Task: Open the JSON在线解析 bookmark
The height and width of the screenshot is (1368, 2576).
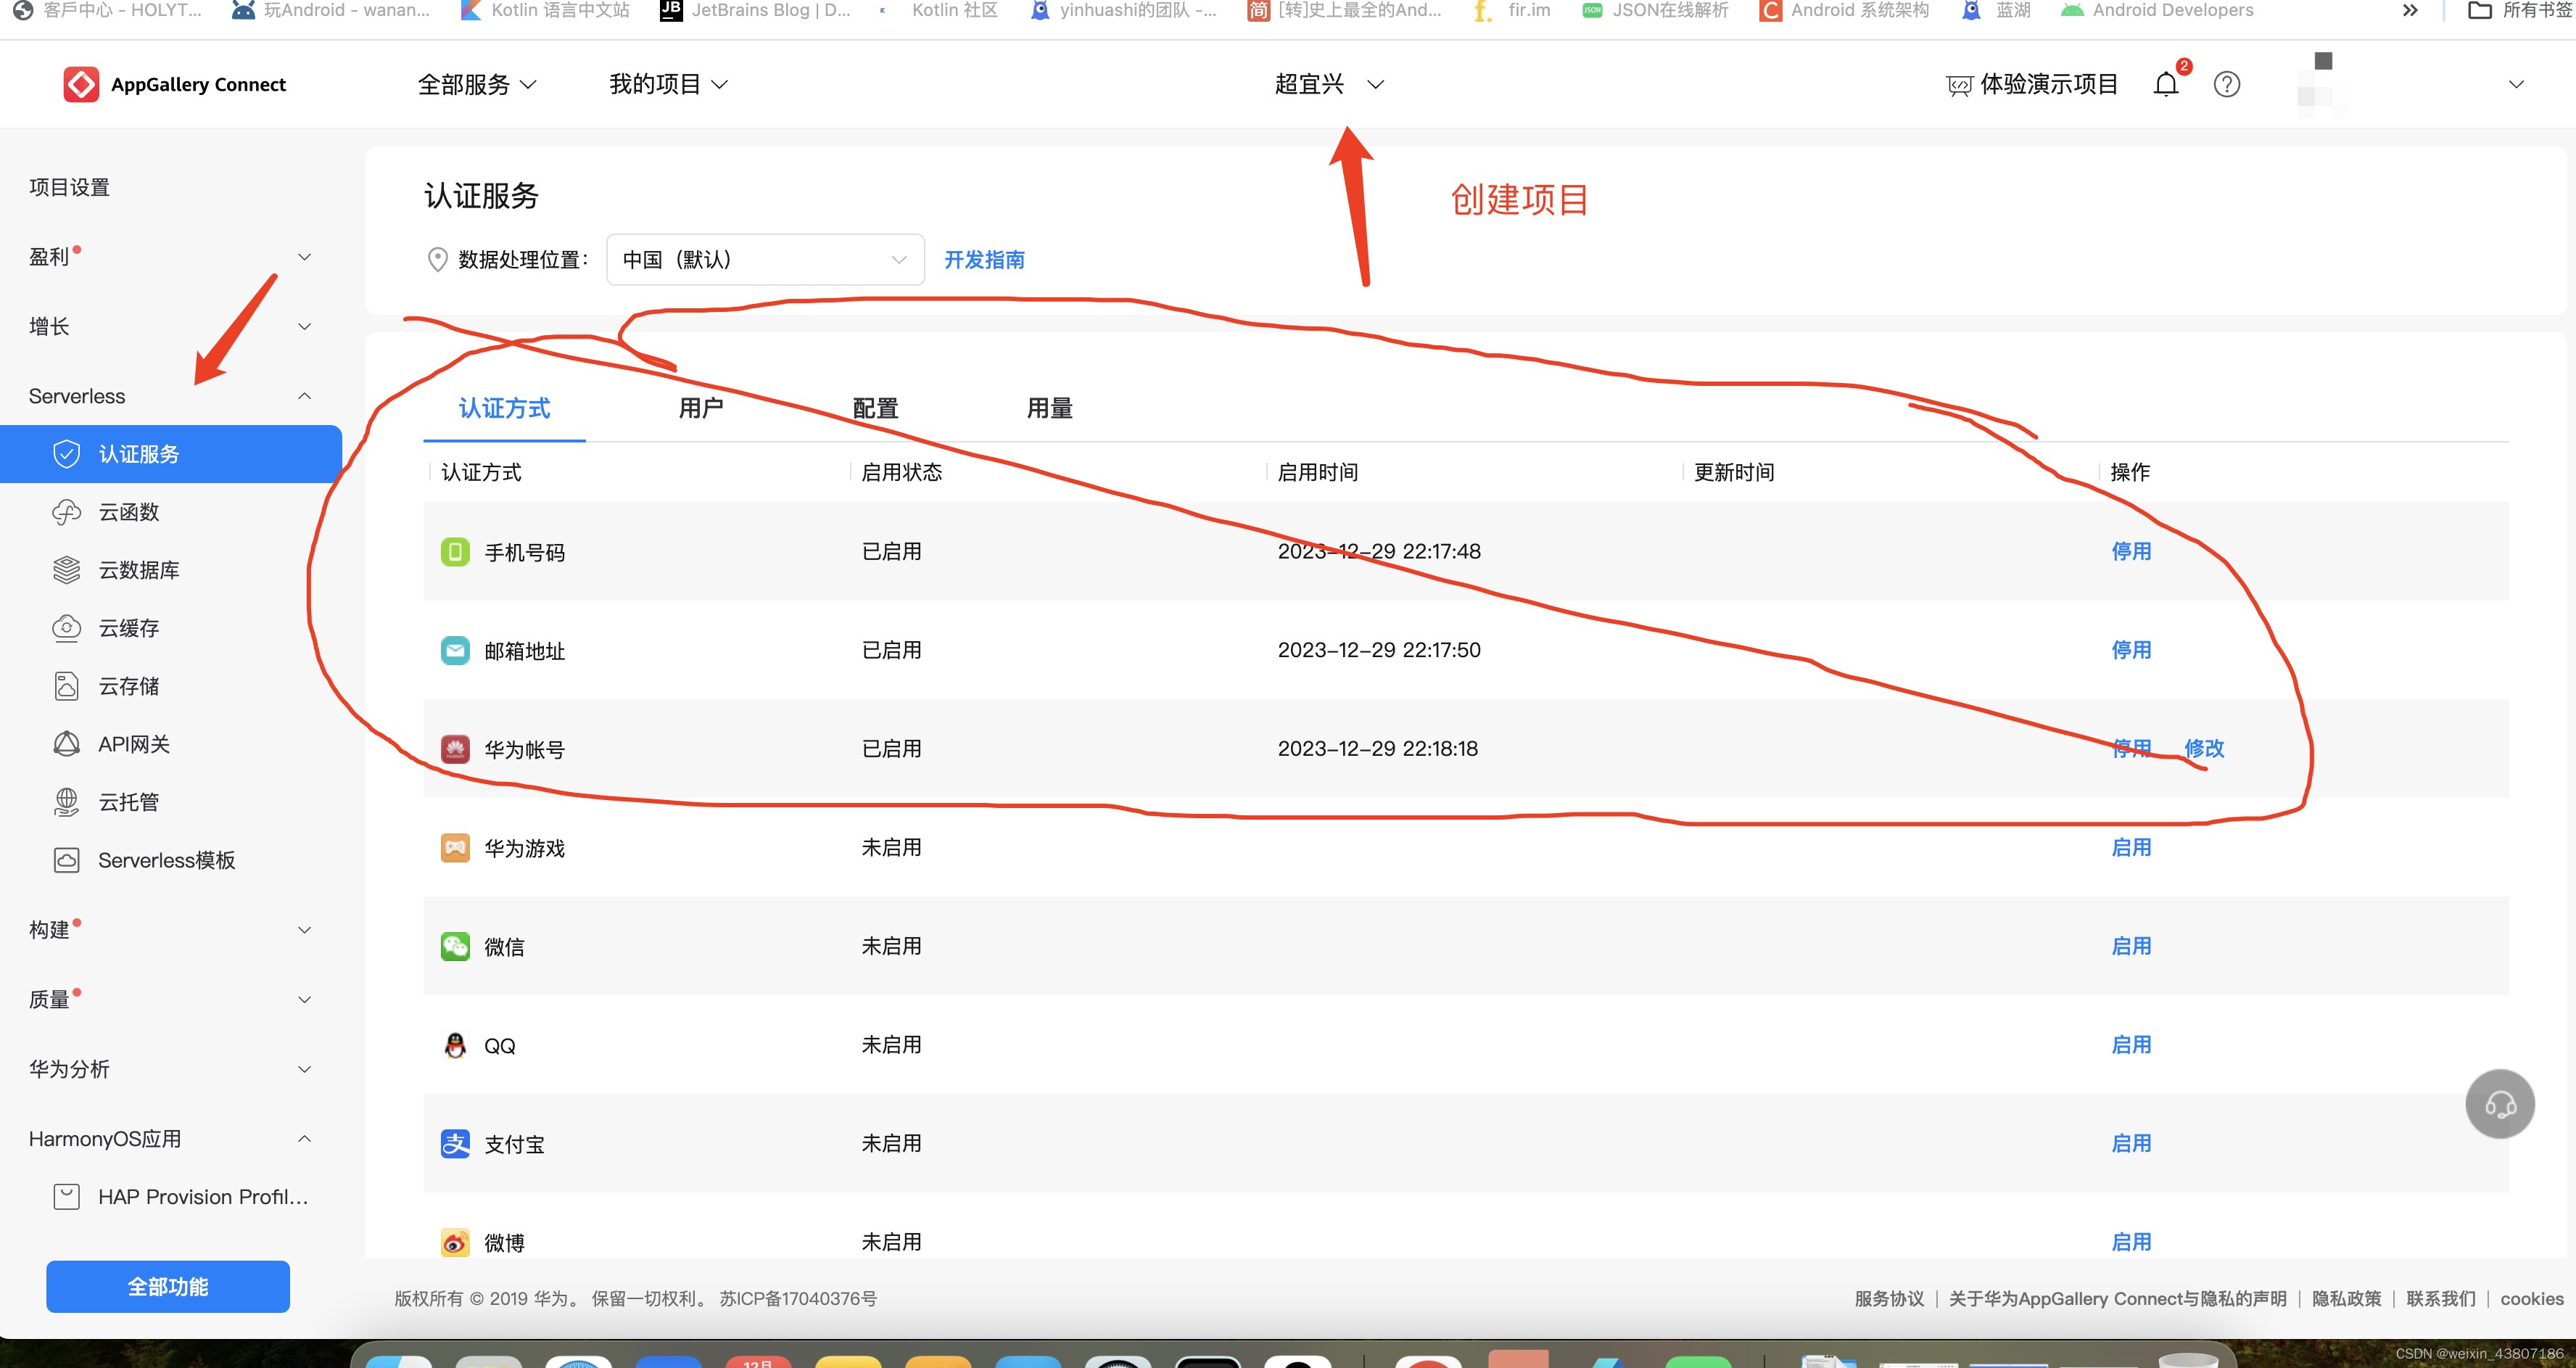Action: pyautogui.click(x=1655, y=10)
